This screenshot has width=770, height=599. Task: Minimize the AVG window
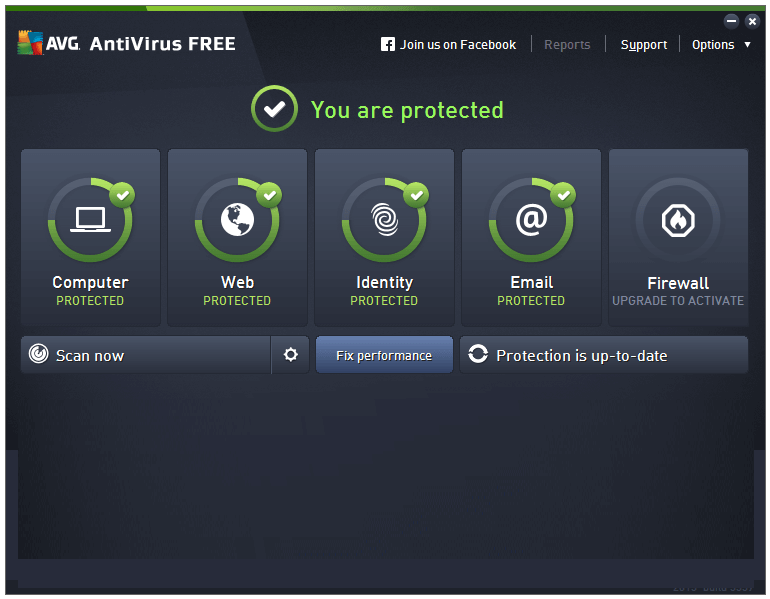point(731,21)
